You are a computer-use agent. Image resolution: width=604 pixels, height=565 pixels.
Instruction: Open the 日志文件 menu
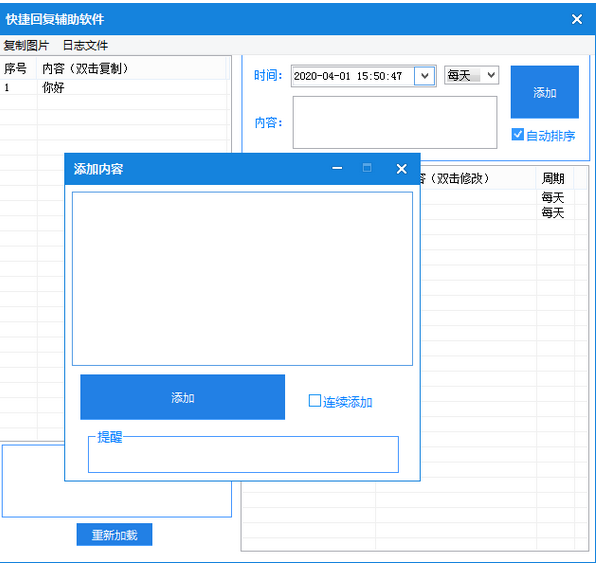coord(86,45)
